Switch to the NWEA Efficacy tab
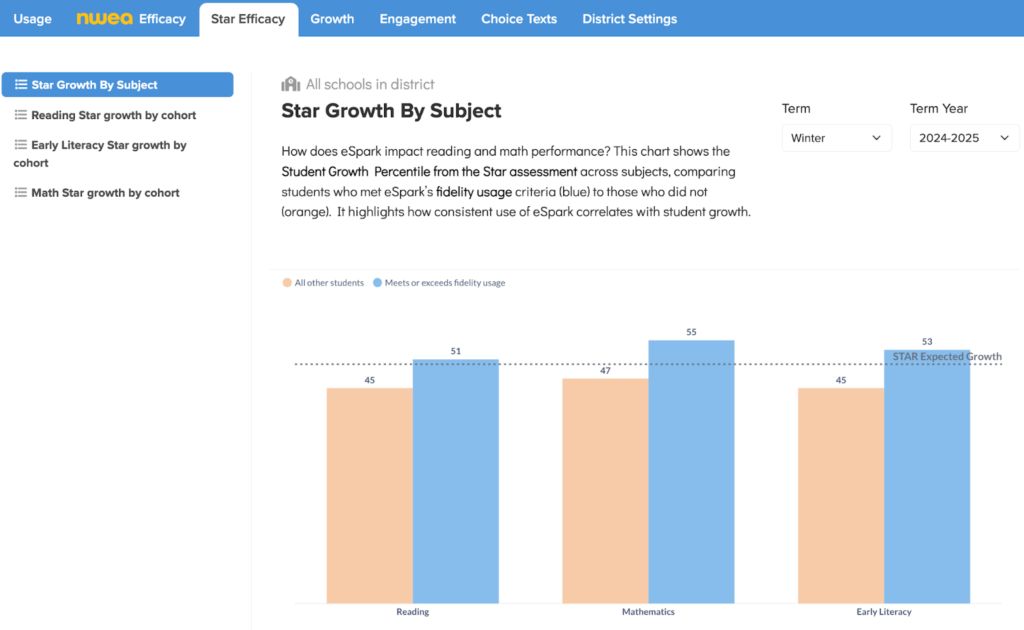The image size is (1024, 630). click(131, 19)
